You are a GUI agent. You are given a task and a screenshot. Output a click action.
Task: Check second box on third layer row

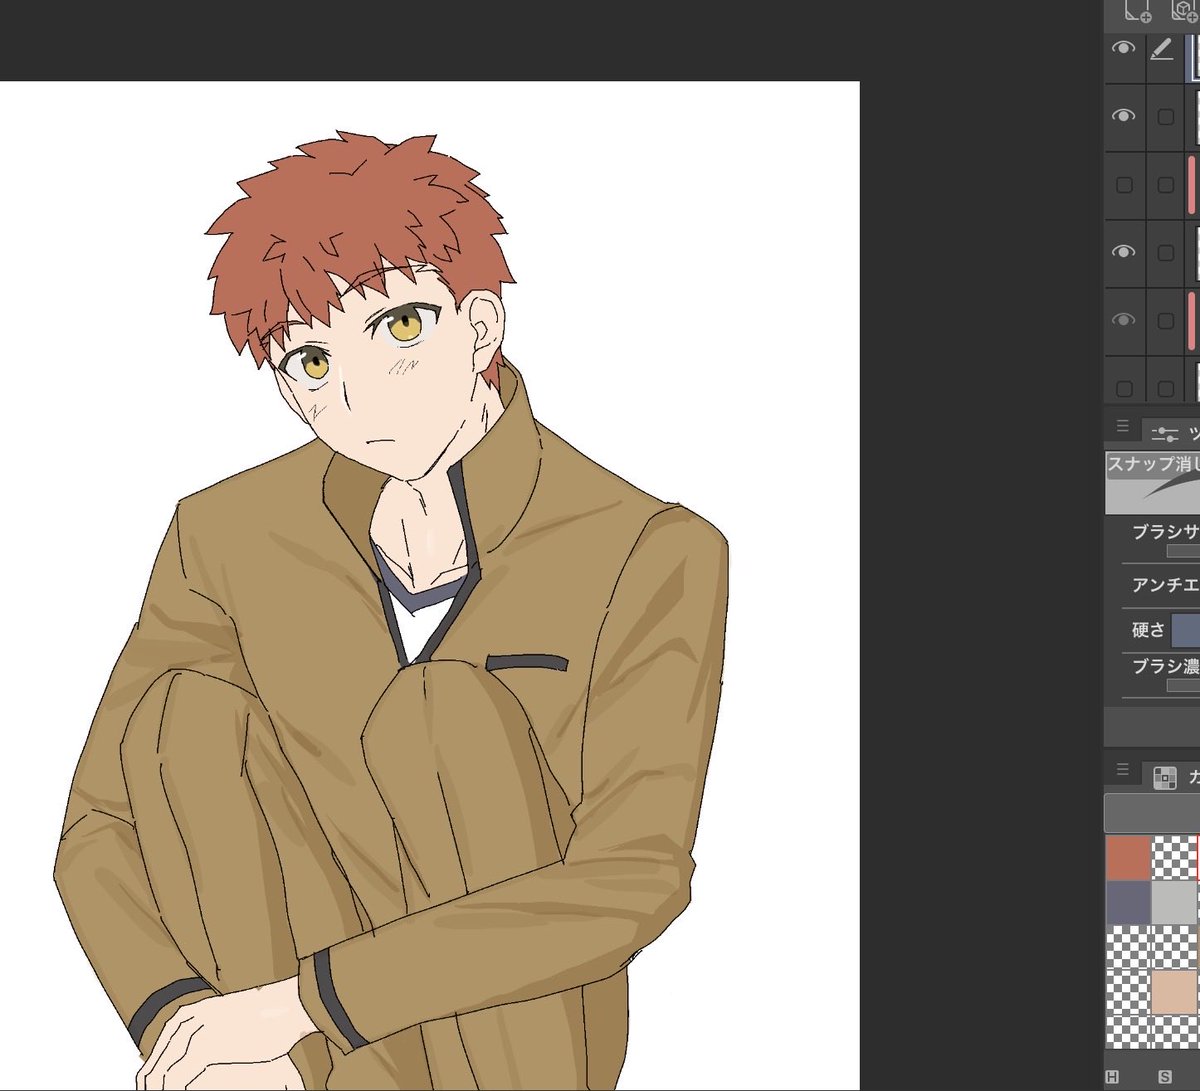tap(1165, 185)
